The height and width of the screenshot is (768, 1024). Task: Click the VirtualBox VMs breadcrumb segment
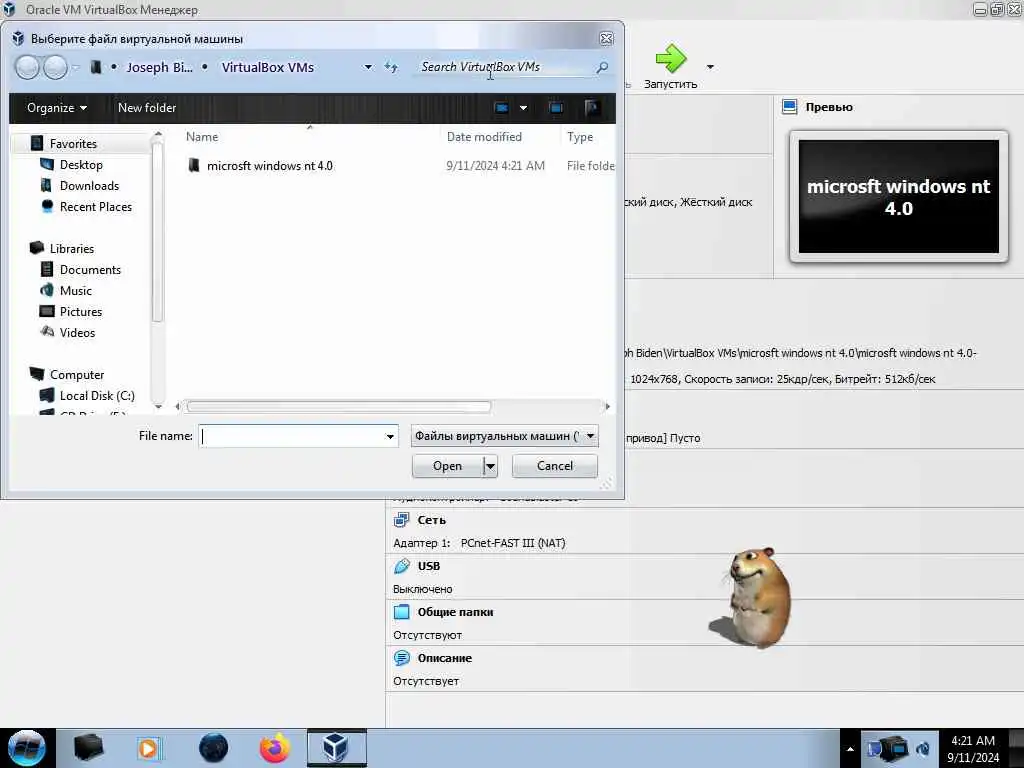pyautogui.click(x=268, y=67)
